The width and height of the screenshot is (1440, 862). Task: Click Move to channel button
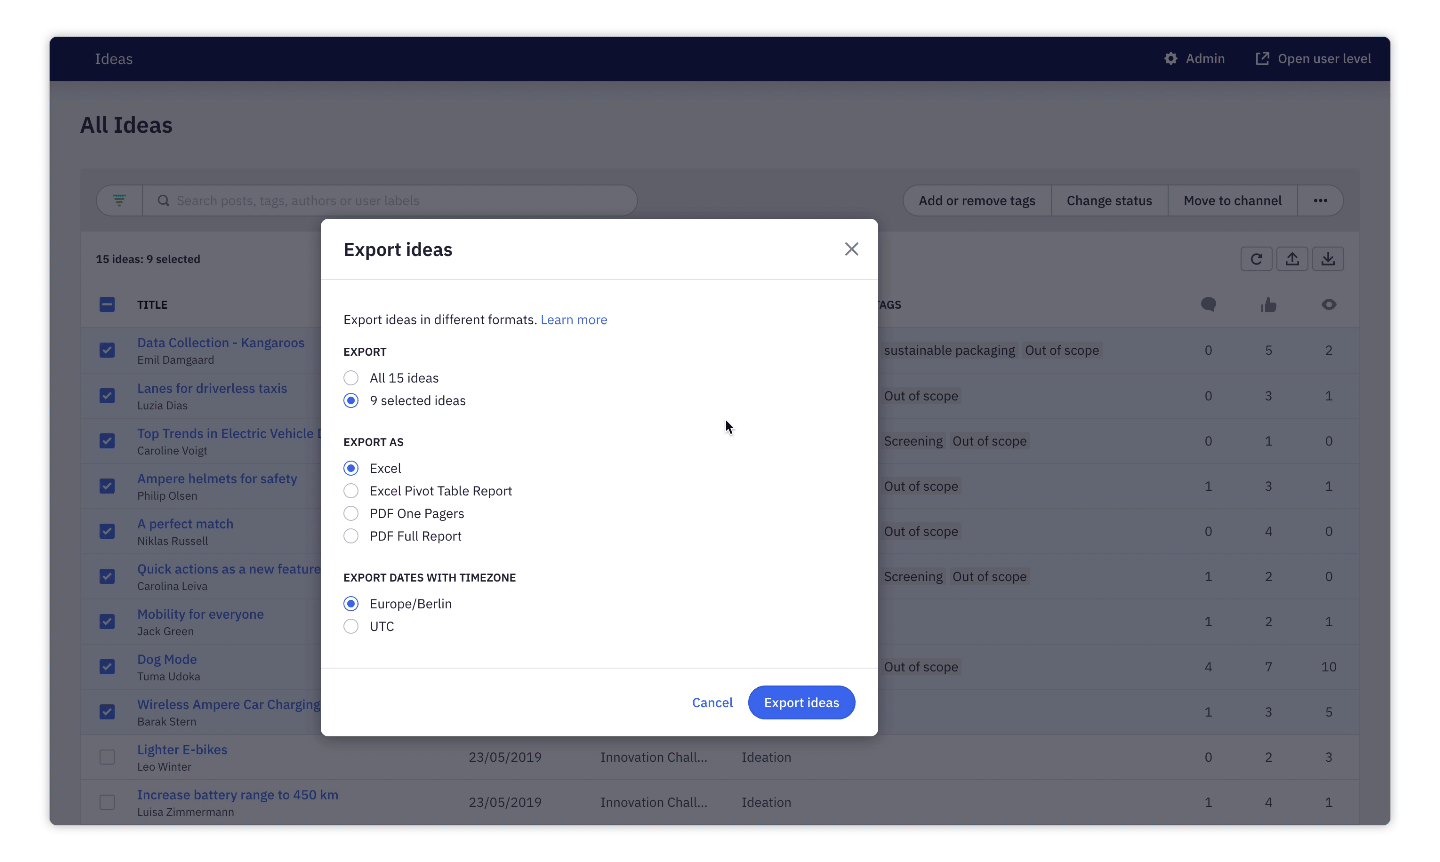1232,201
